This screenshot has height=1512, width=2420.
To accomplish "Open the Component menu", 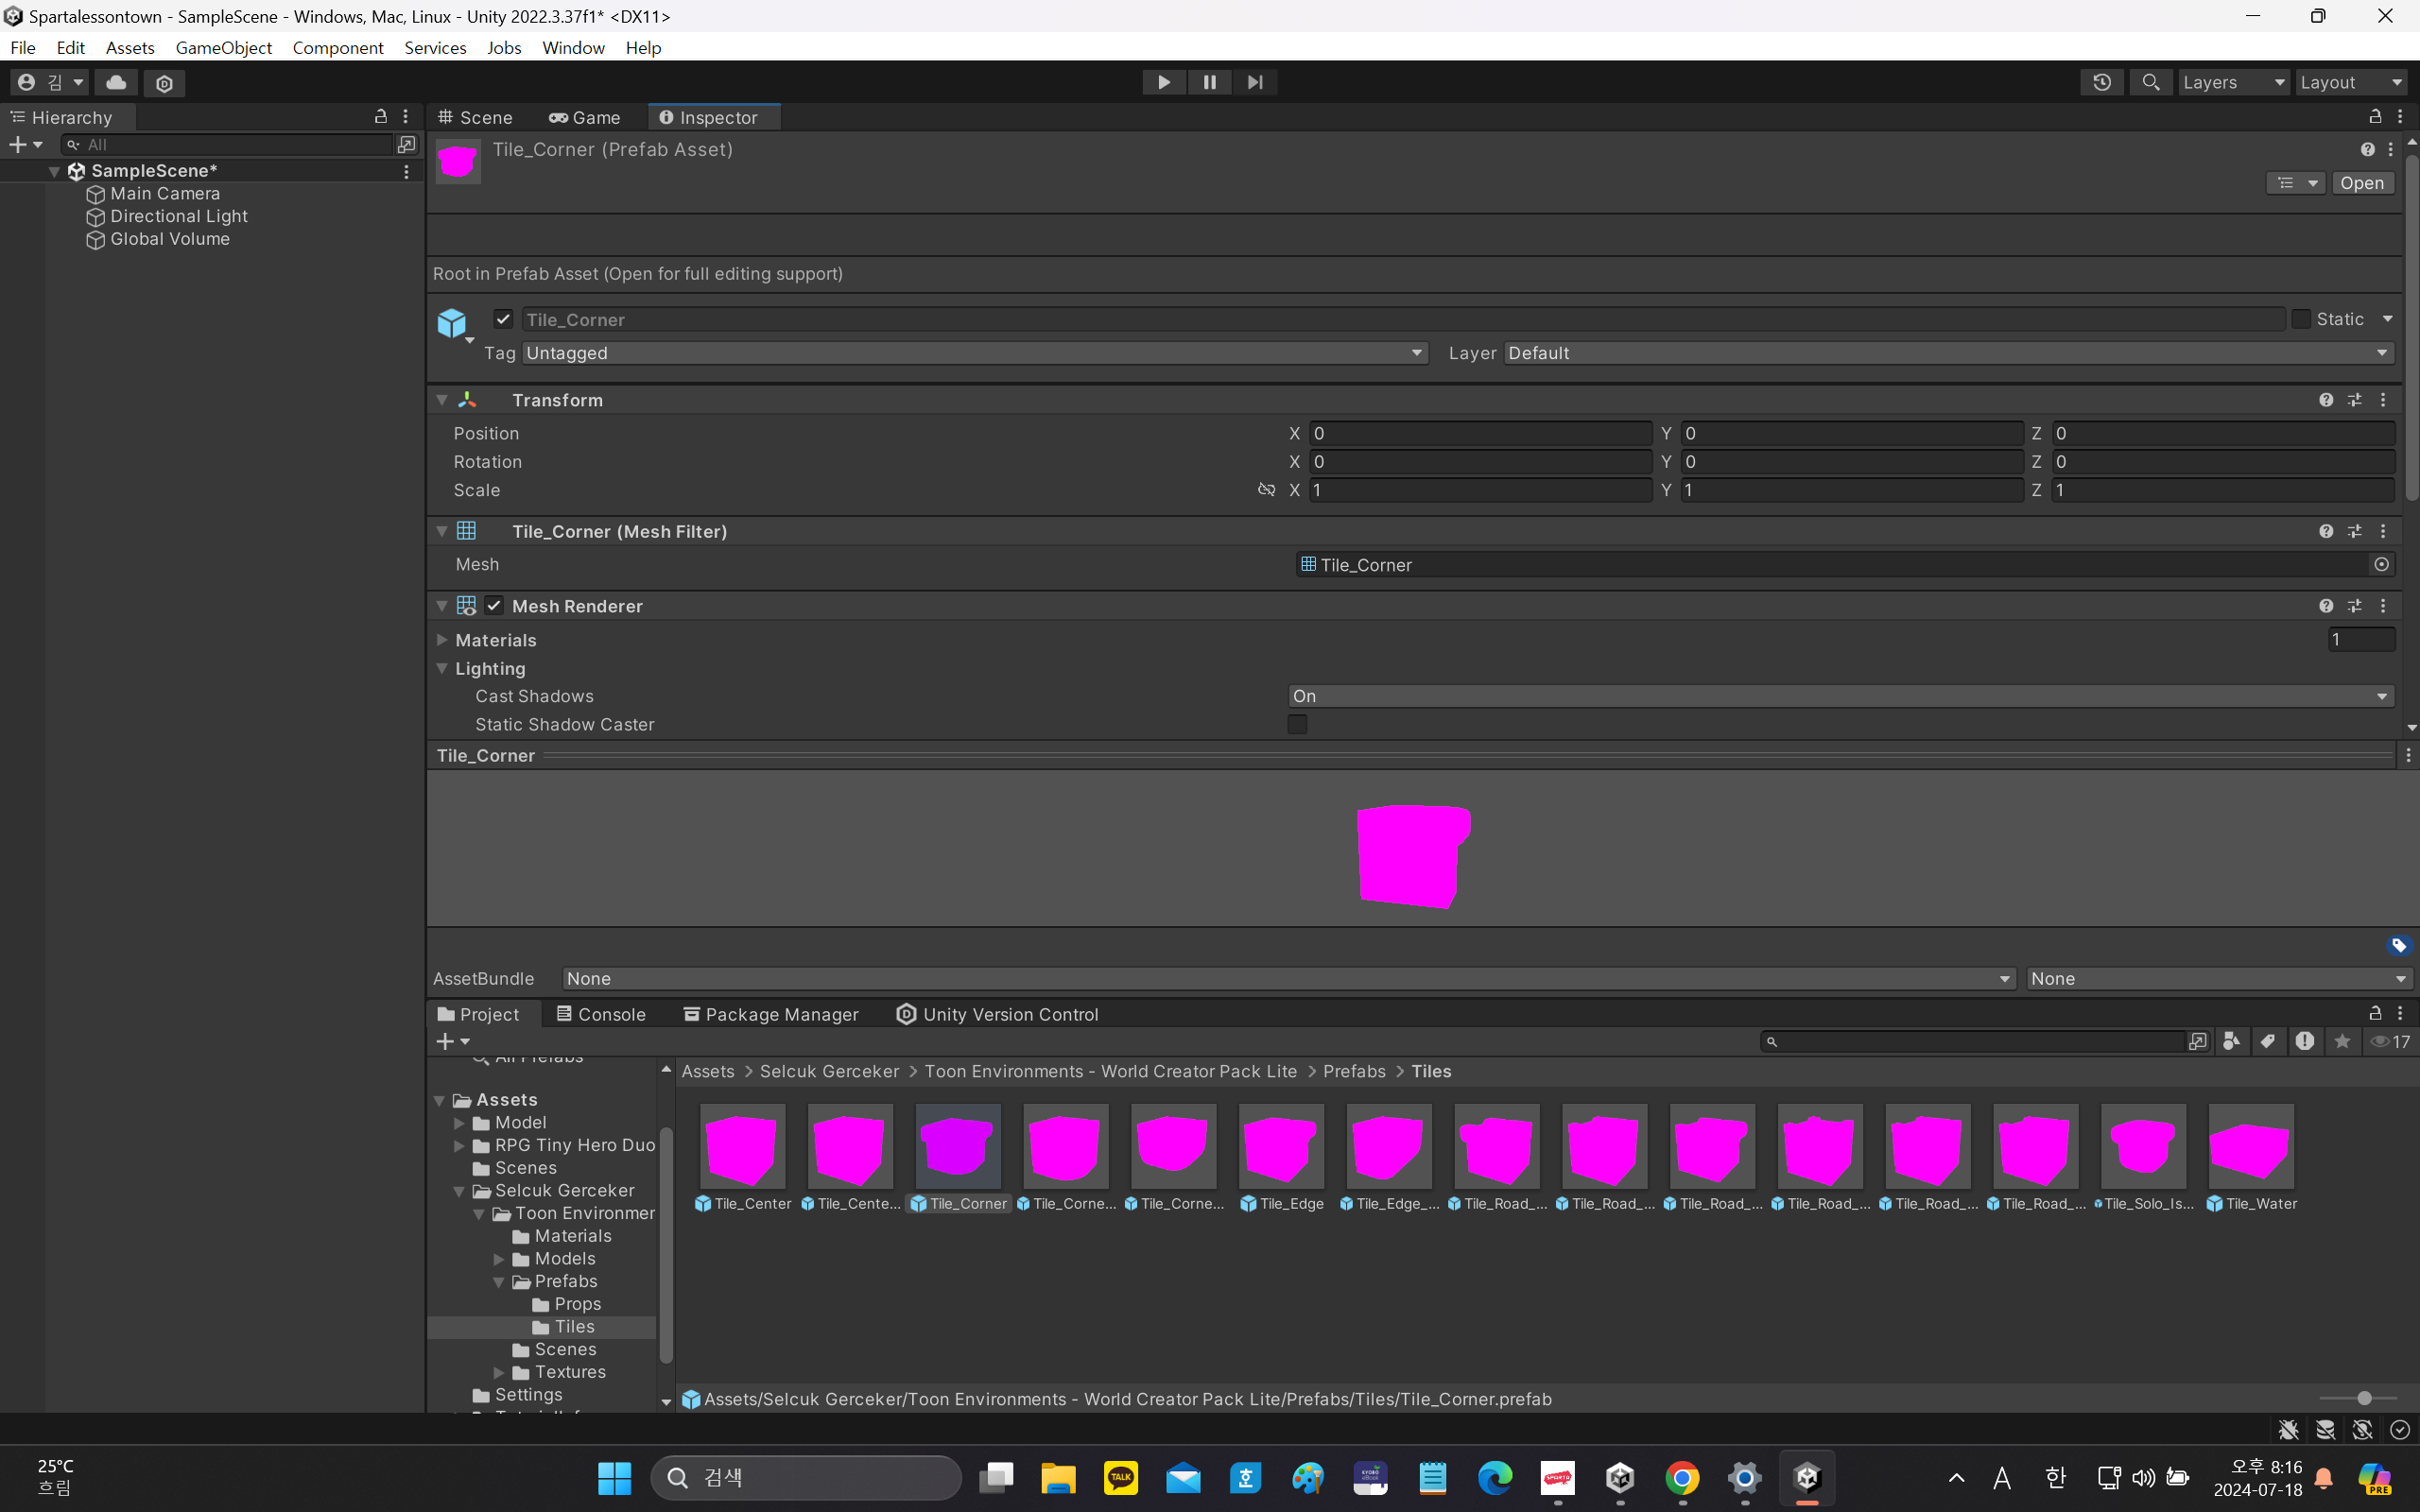I will click(338, 47).
